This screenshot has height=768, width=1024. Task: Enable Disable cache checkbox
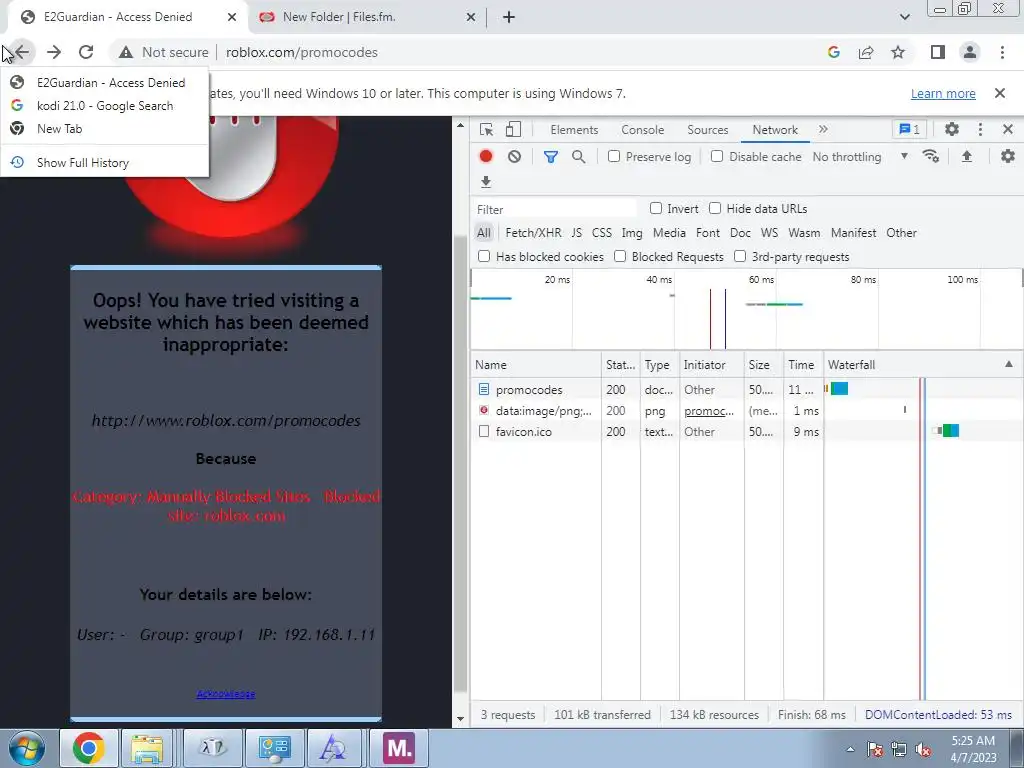pyautogui.click(x=717, y=156)
